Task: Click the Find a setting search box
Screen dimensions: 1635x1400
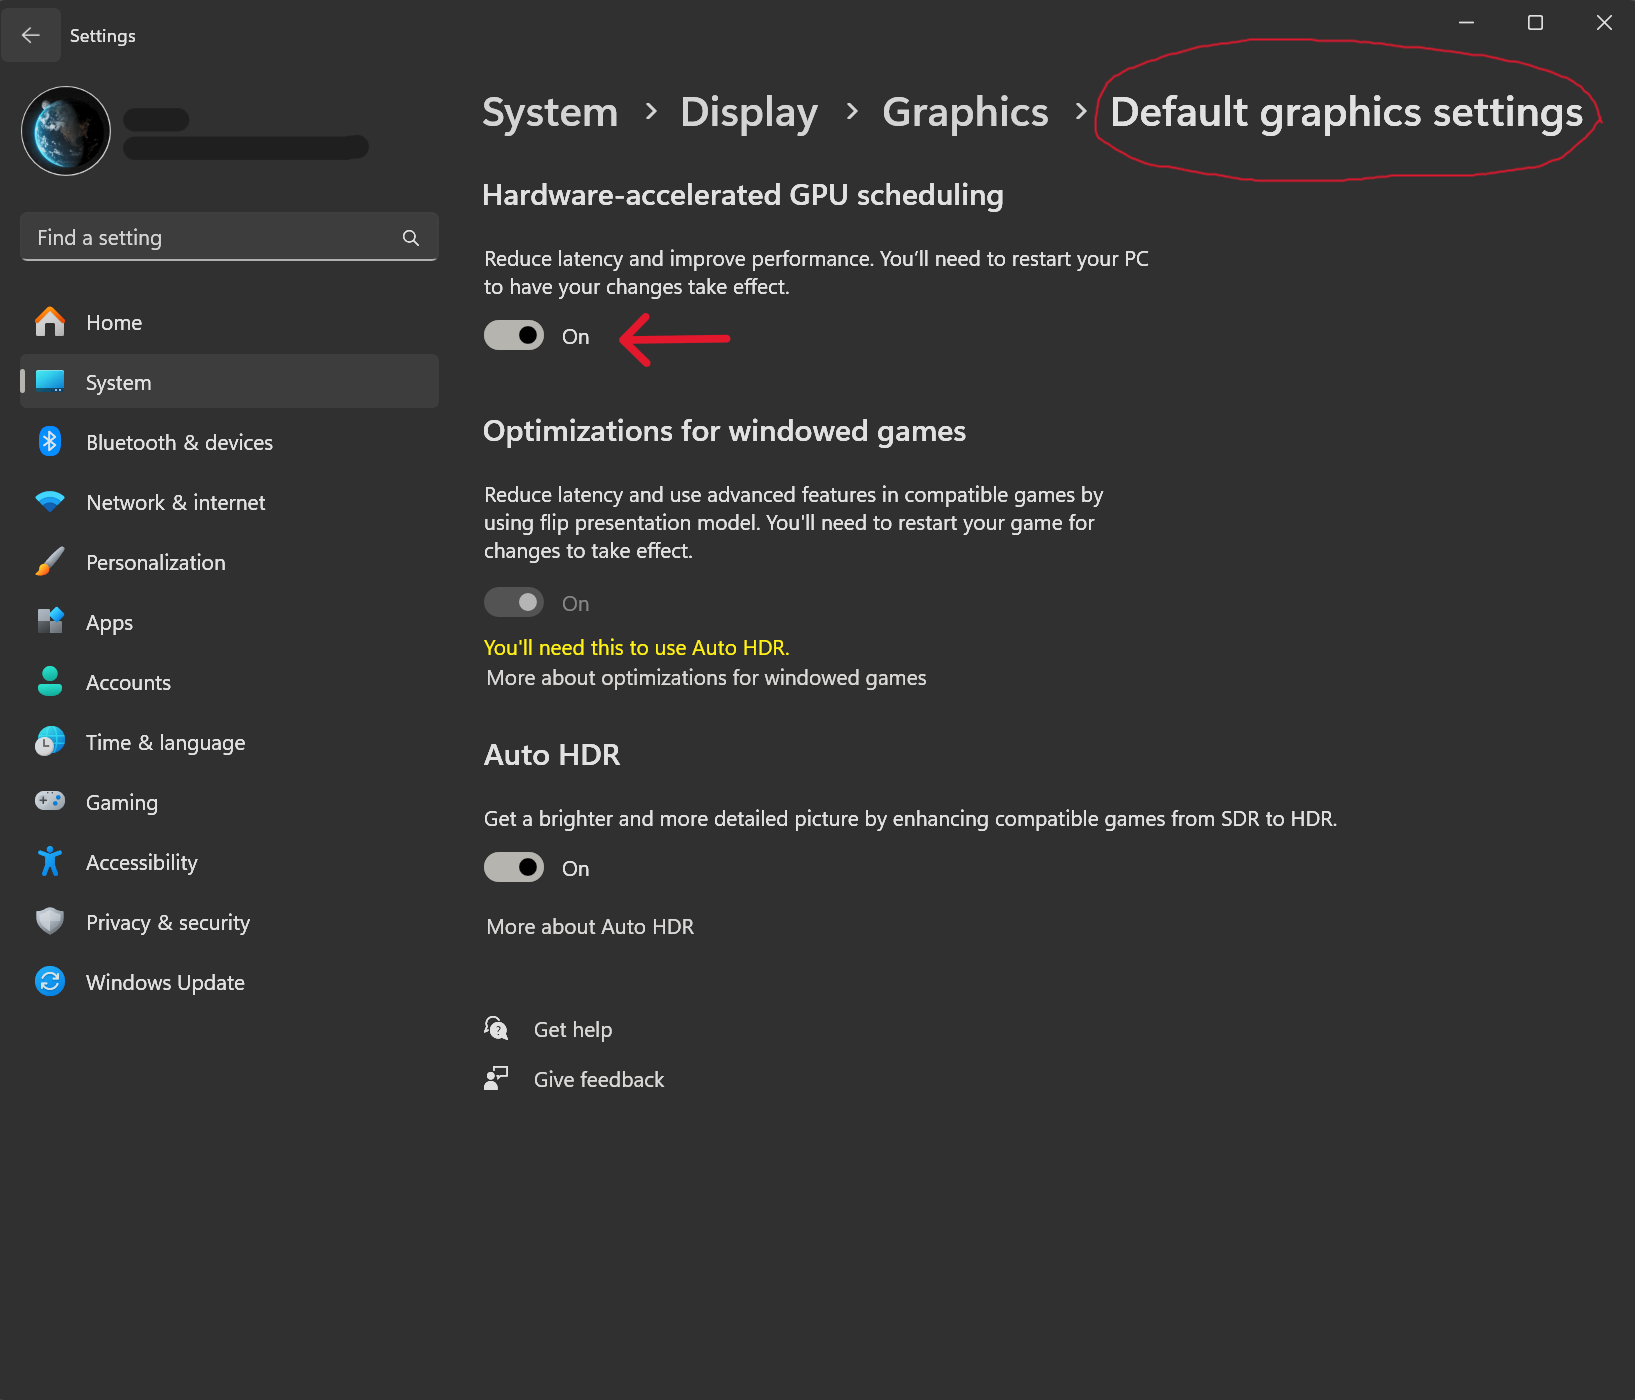Action: pos(215,238)
